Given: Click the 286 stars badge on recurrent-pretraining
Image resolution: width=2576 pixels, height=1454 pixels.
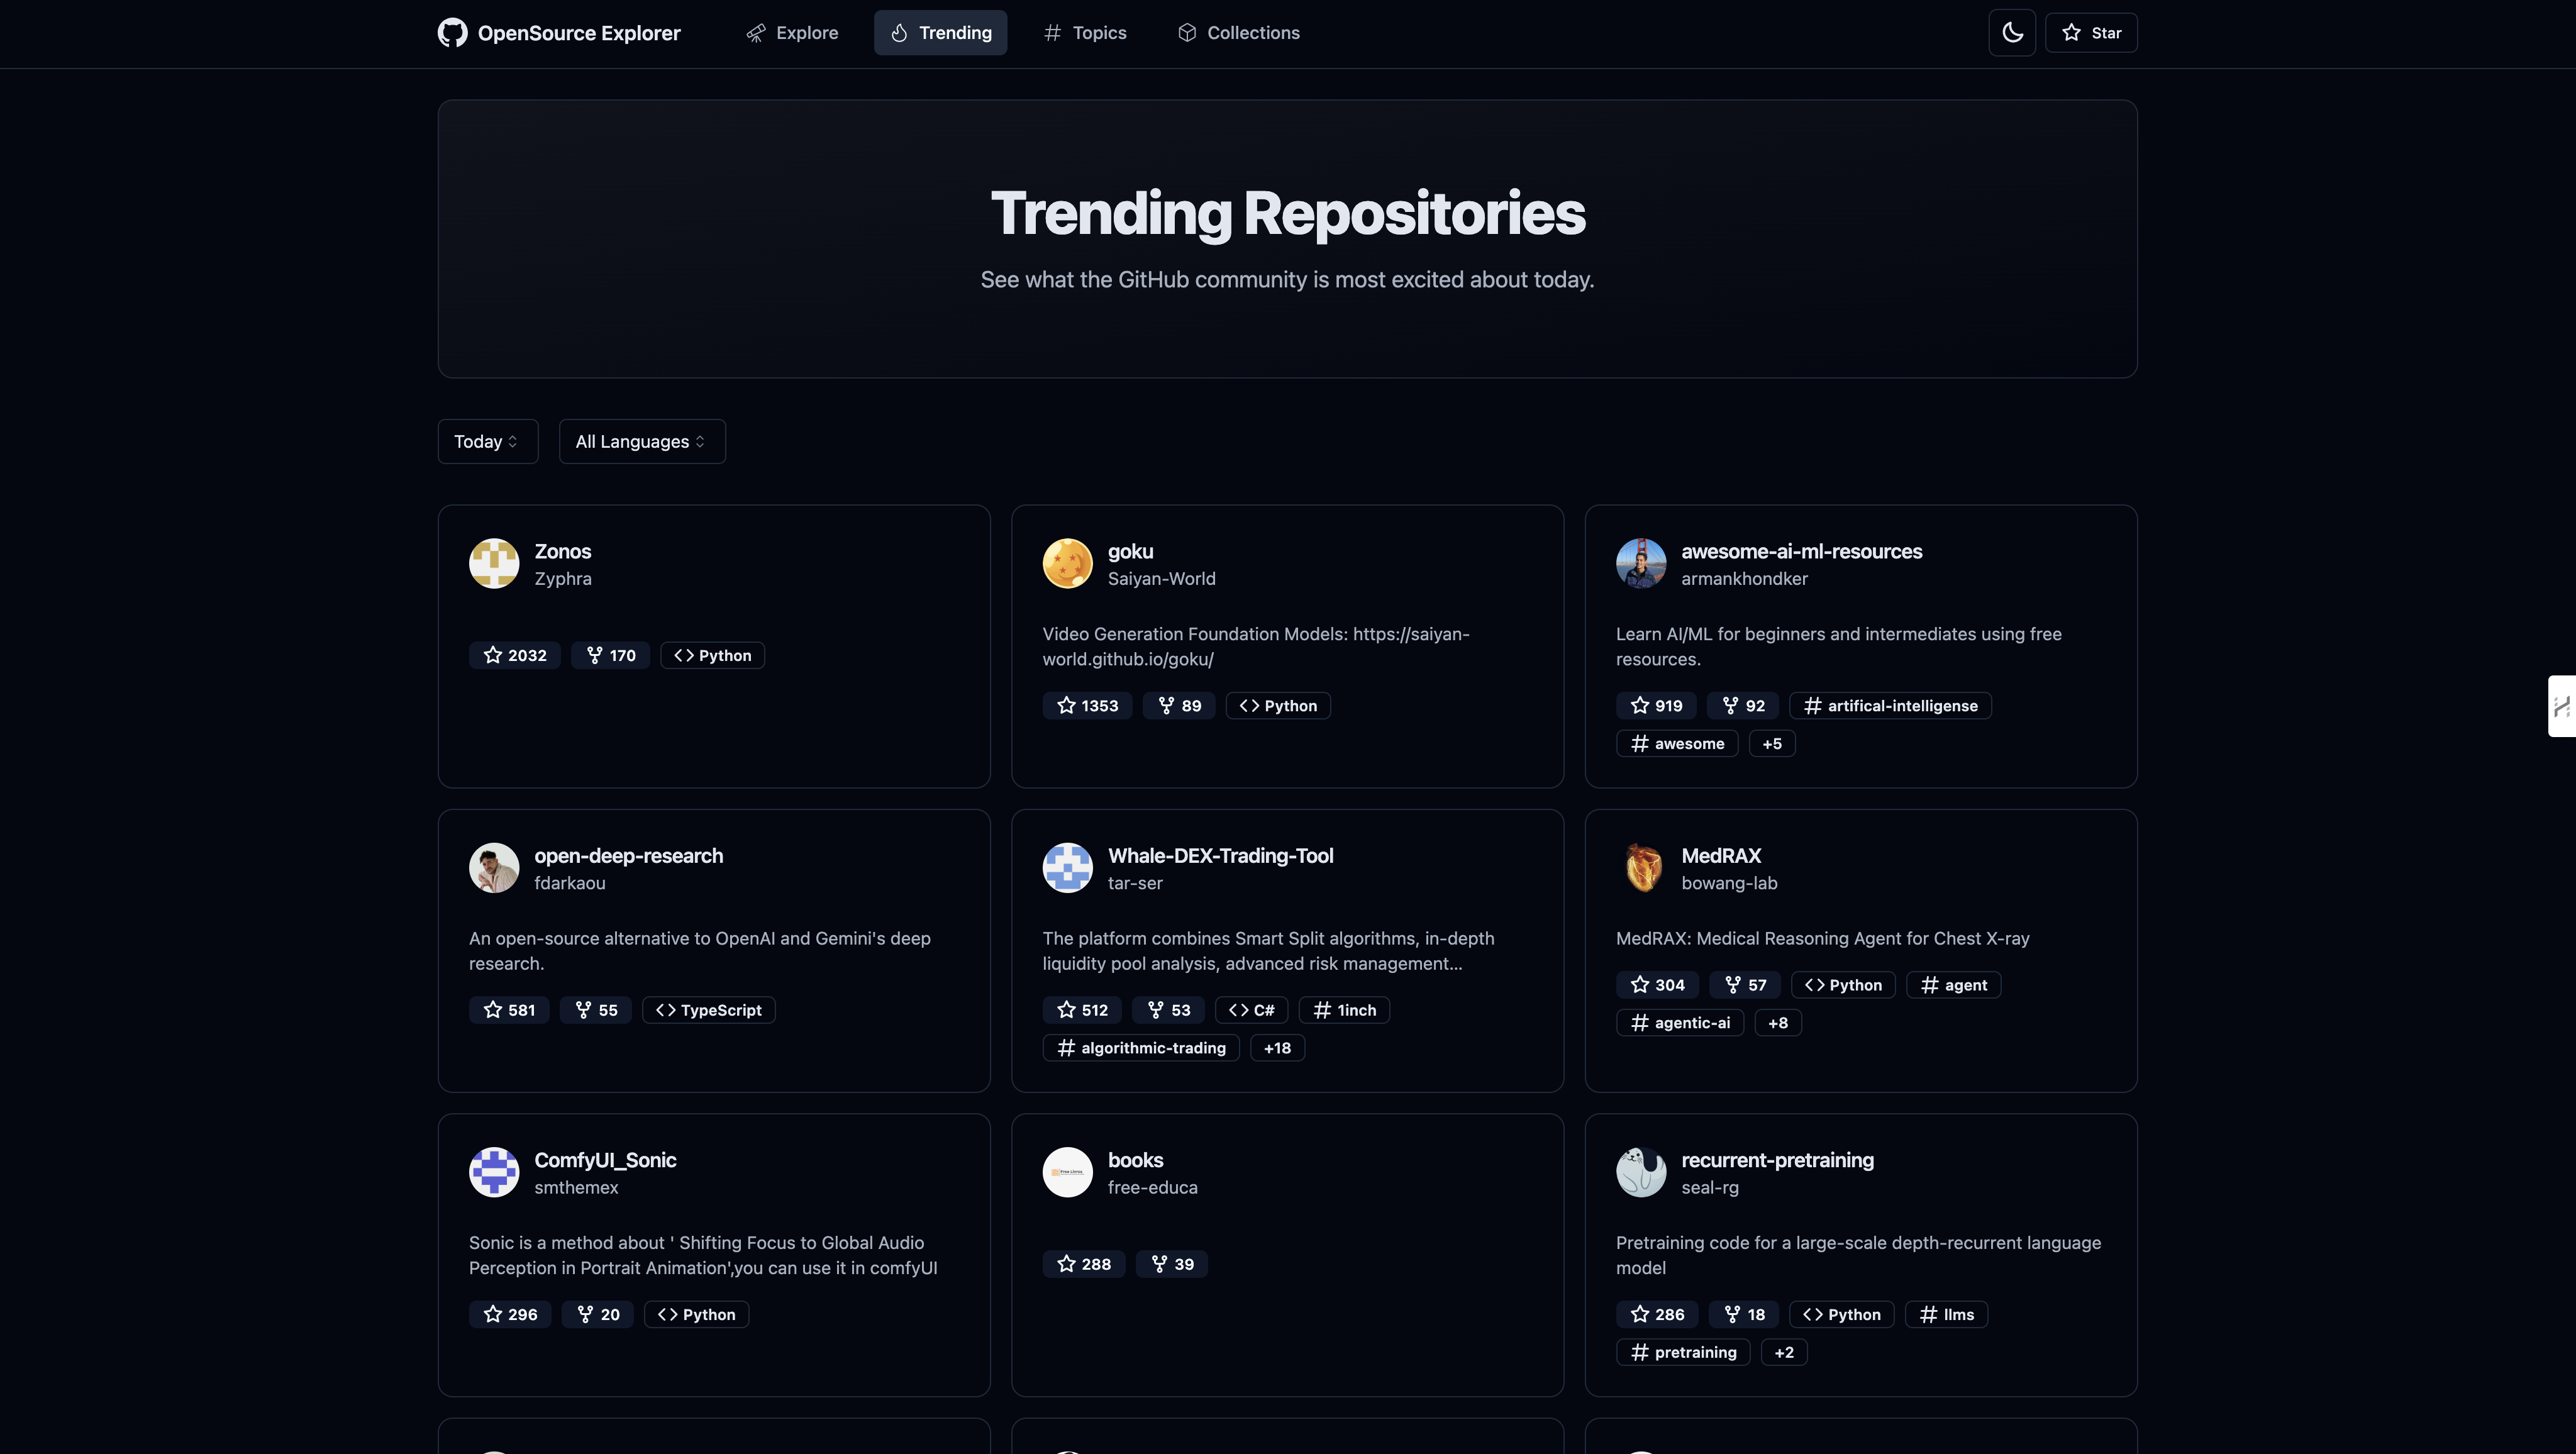Looking at the screenshot, I should pos(1657,1314).
